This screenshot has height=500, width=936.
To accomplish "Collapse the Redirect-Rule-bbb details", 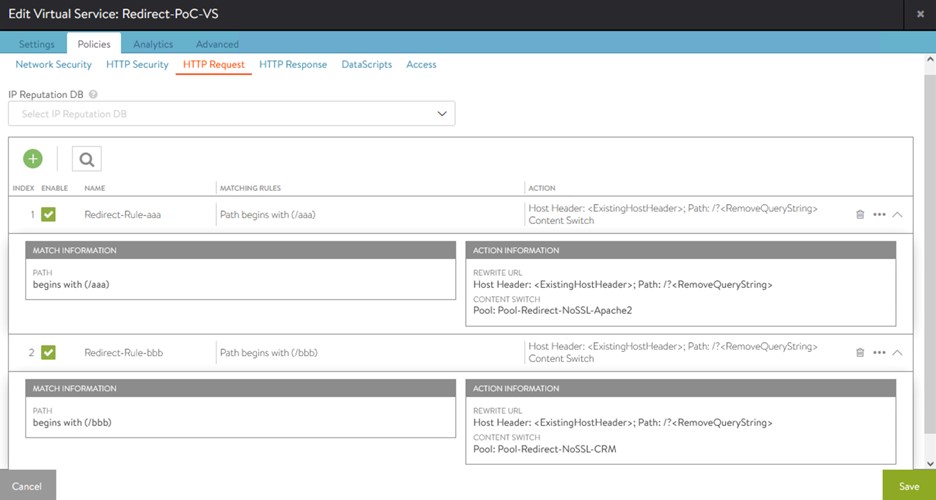I will tap(897, 352).
